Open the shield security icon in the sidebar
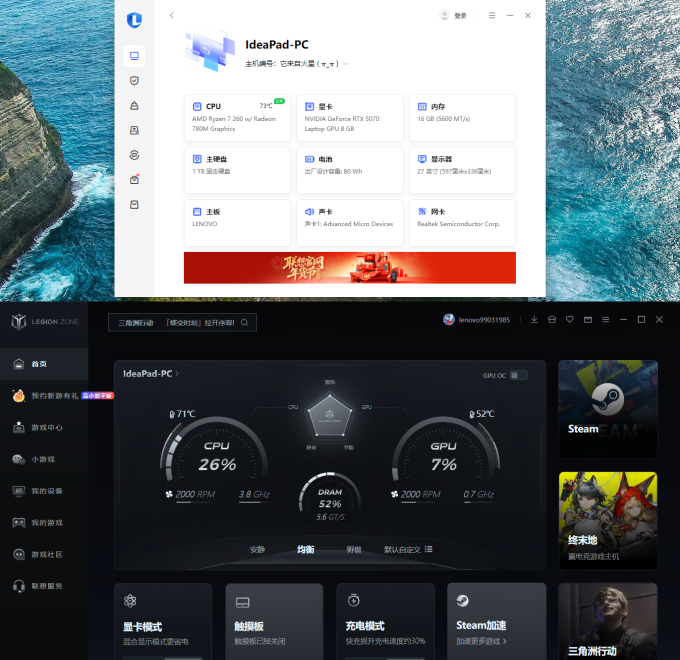The width and height of the screenshot is (680, 660). (x=134, y=81)
